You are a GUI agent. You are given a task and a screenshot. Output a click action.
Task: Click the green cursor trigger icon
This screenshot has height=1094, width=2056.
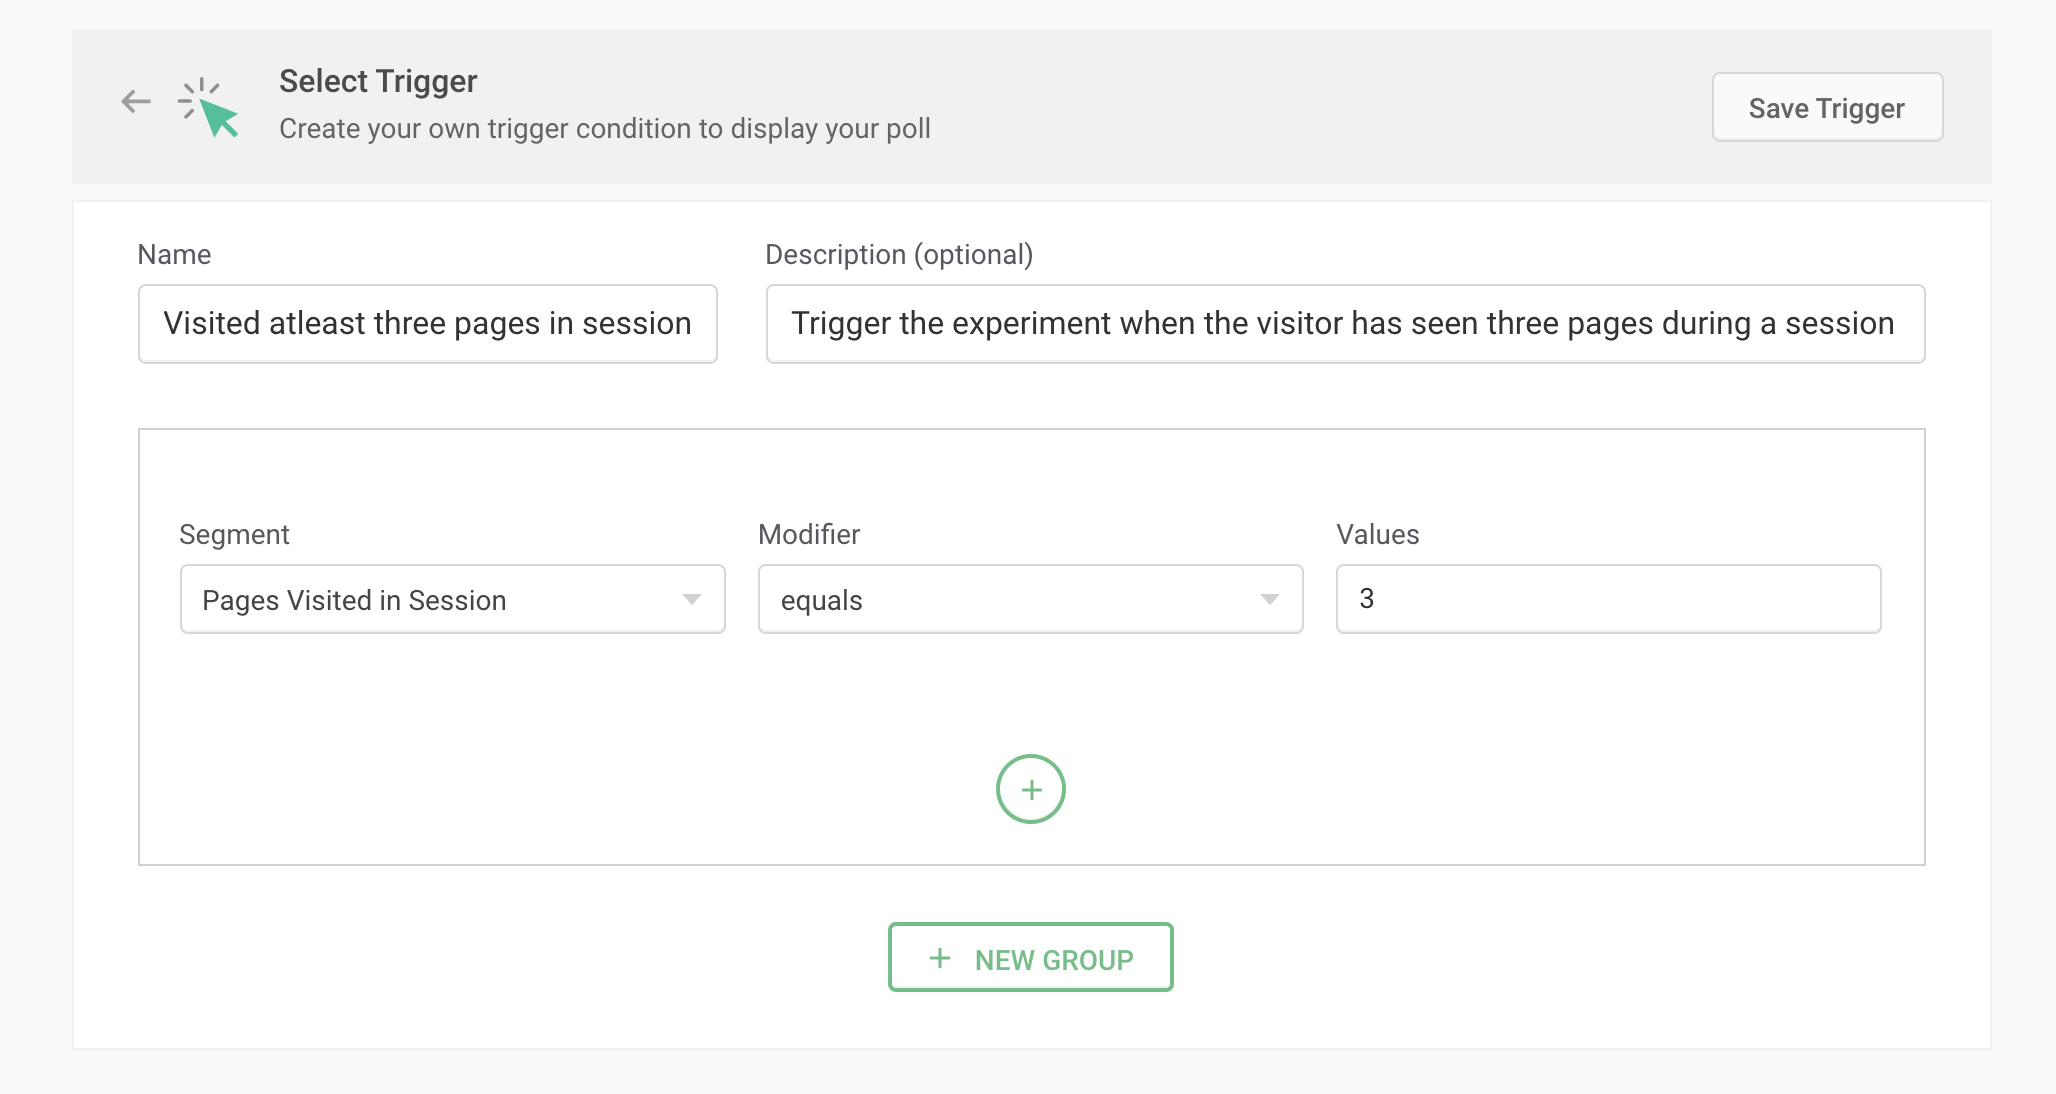pos(209,108)
